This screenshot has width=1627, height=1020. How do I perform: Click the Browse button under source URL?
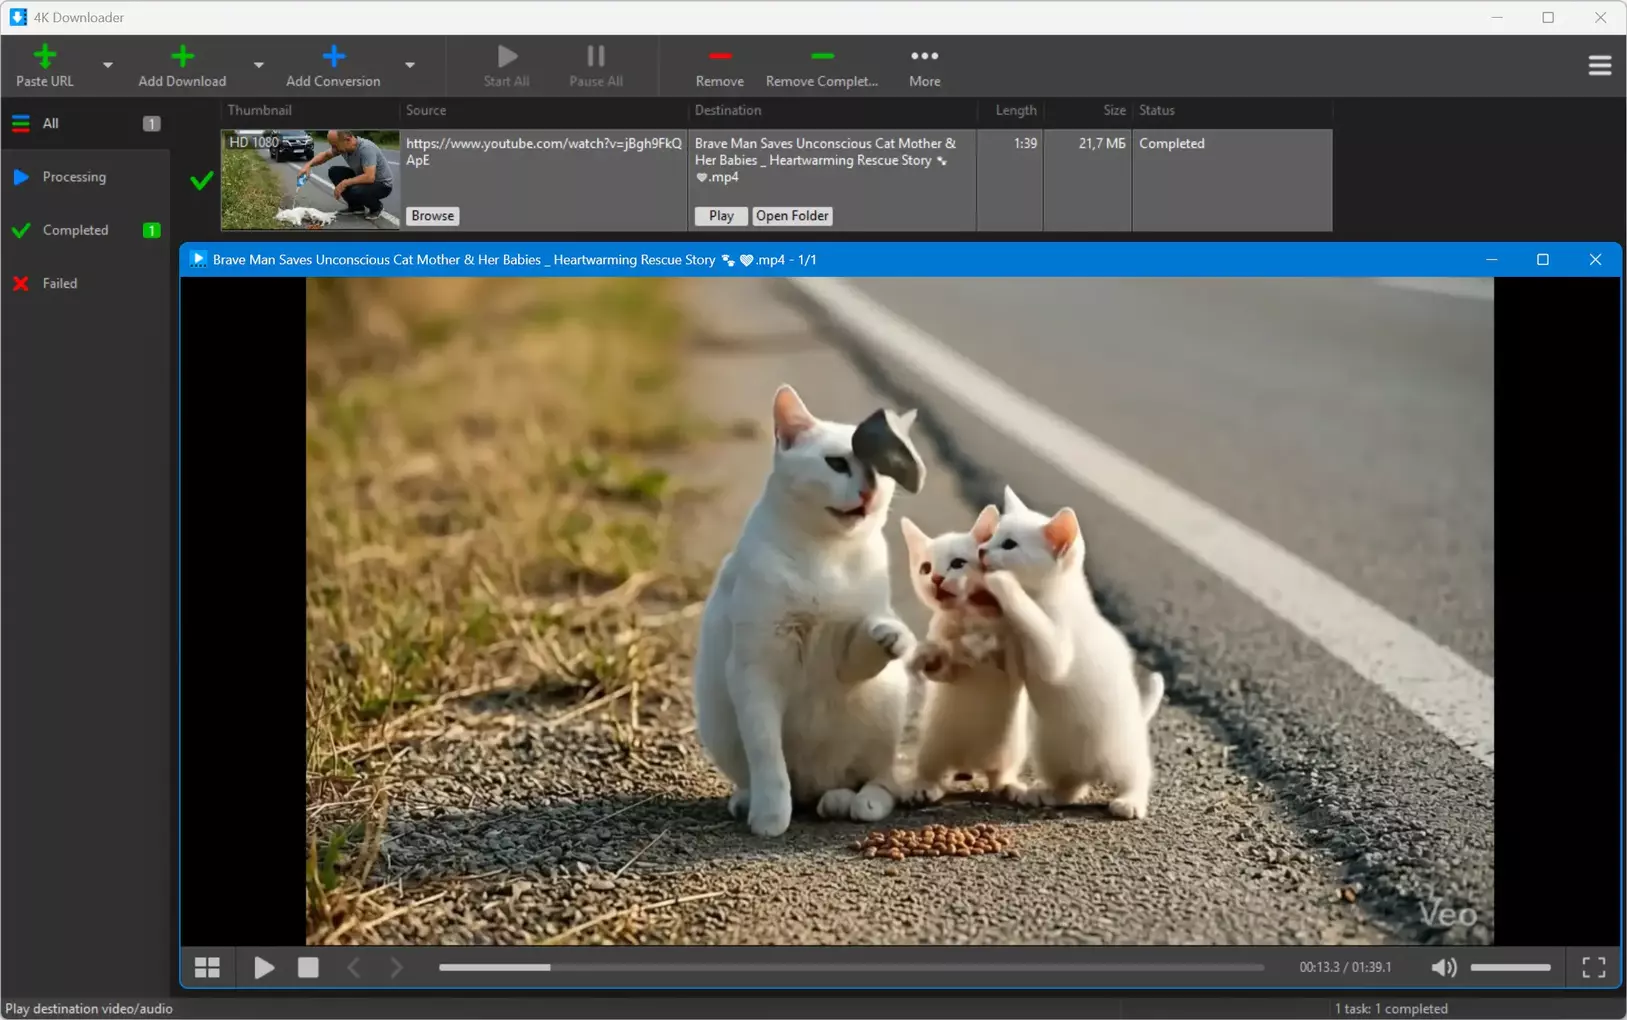[x=432, y=216]
